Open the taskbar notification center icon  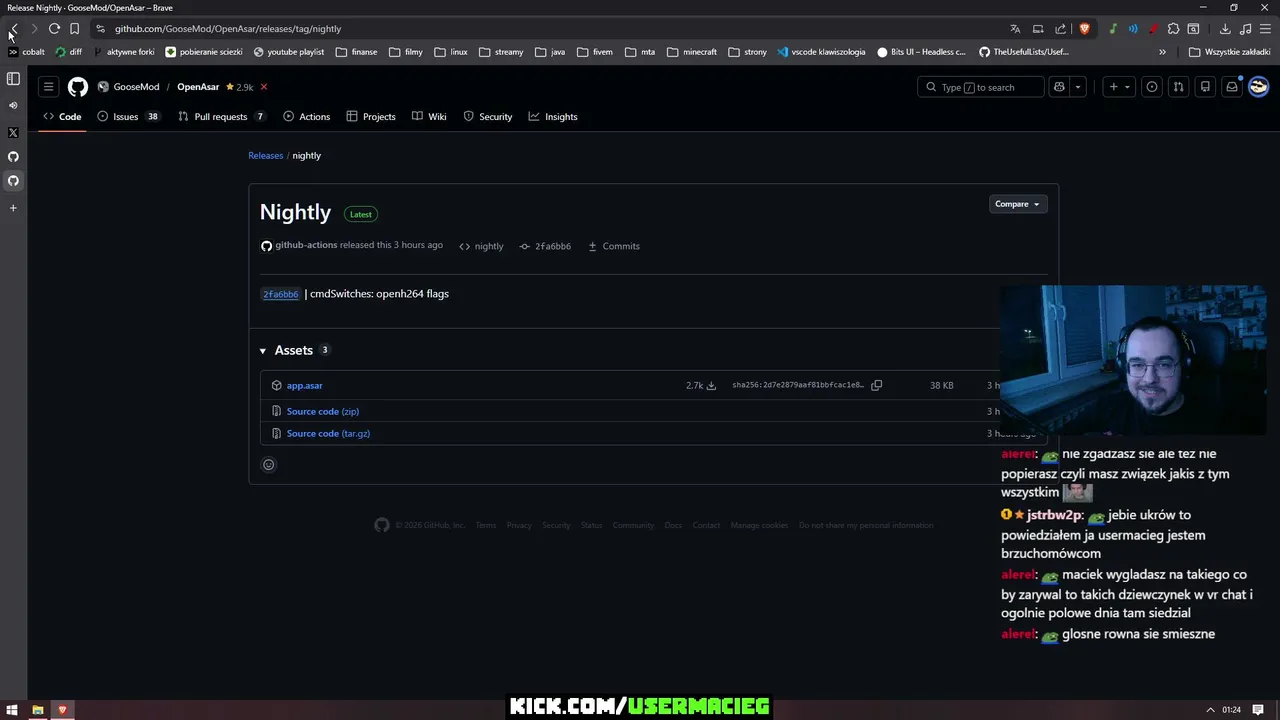[x=1258, y=710]
